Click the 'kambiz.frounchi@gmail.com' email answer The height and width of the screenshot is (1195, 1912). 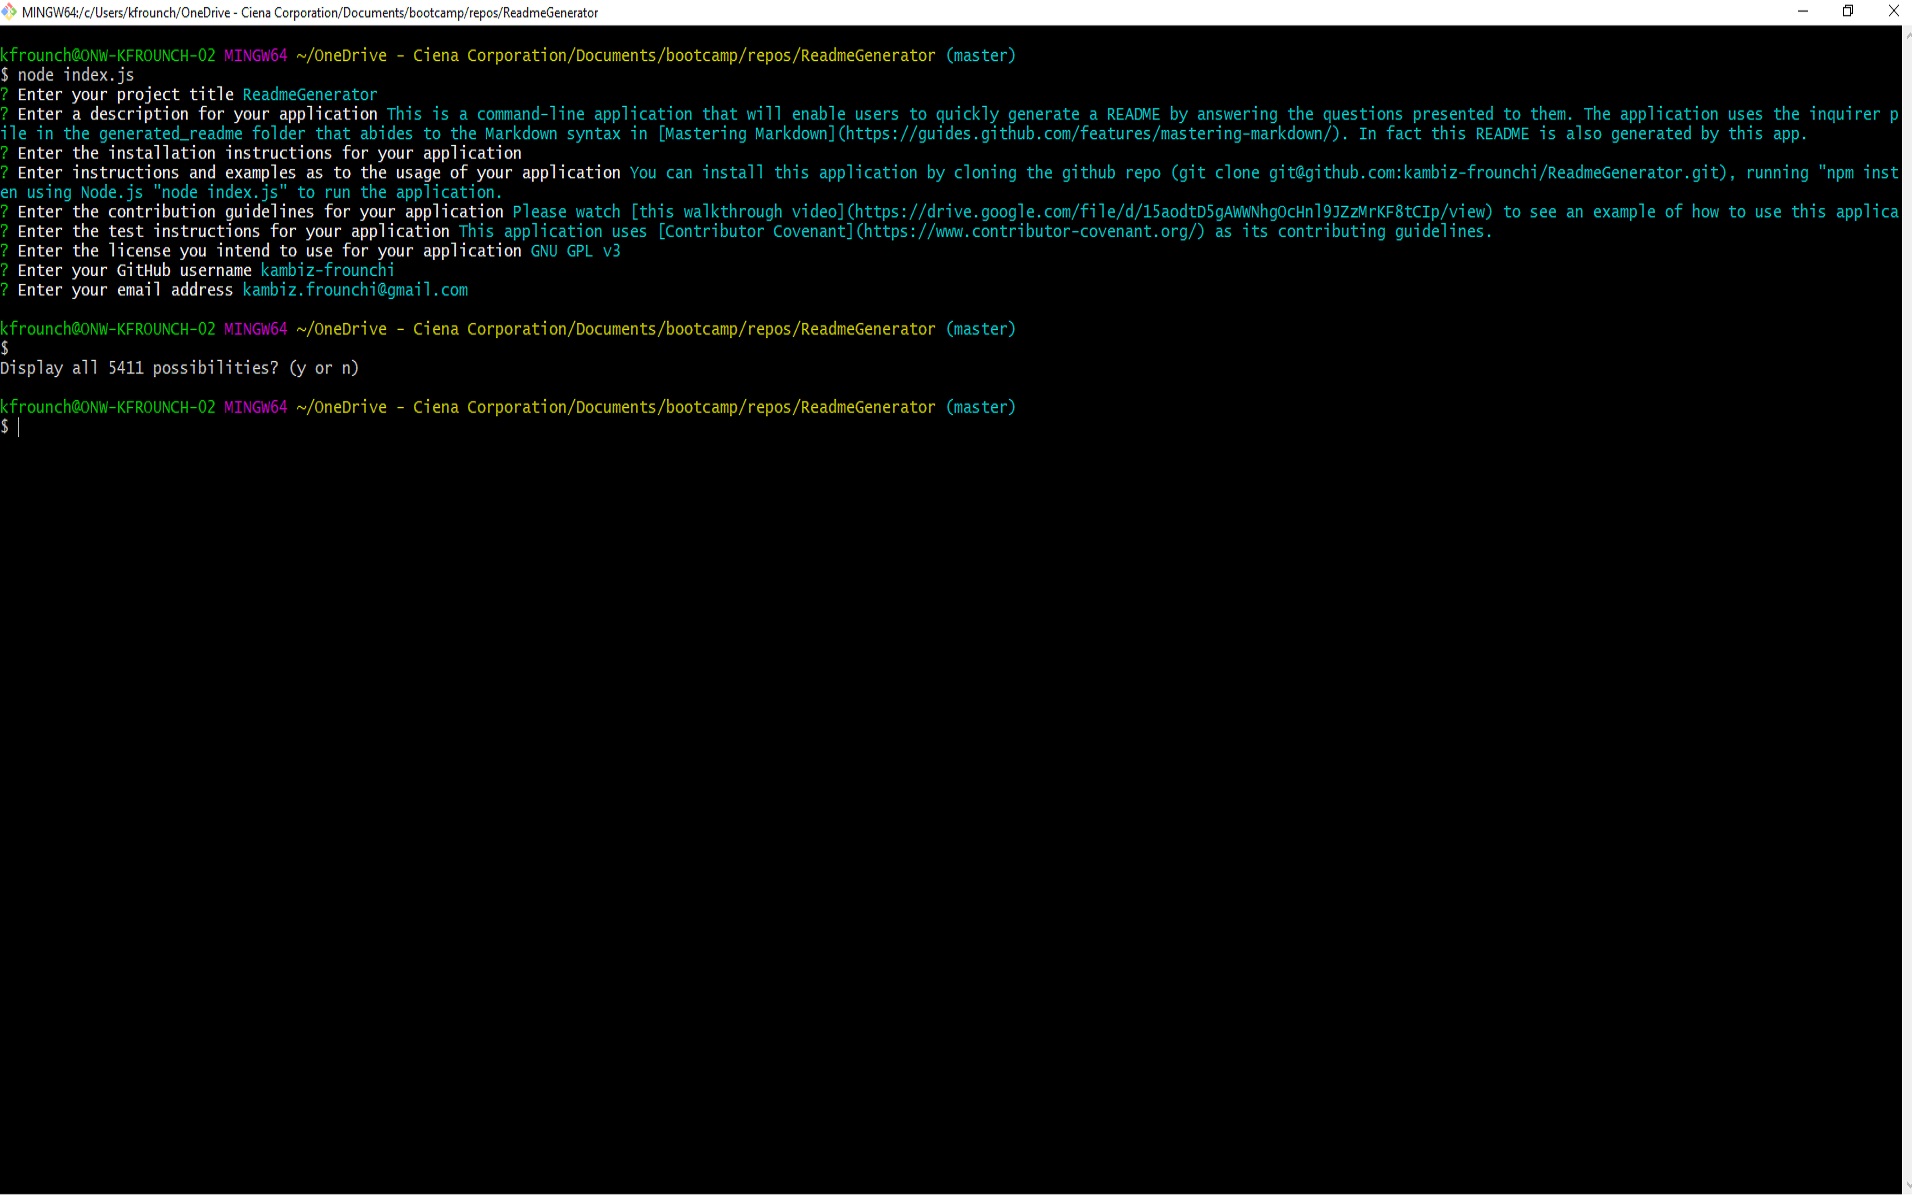(355, 290)
